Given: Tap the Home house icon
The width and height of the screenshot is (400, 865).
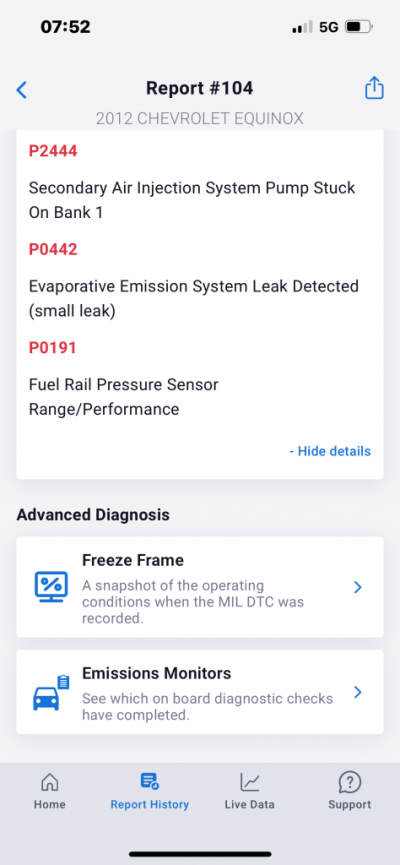Looking at the screenshot, I should click(x=50, y=782).
